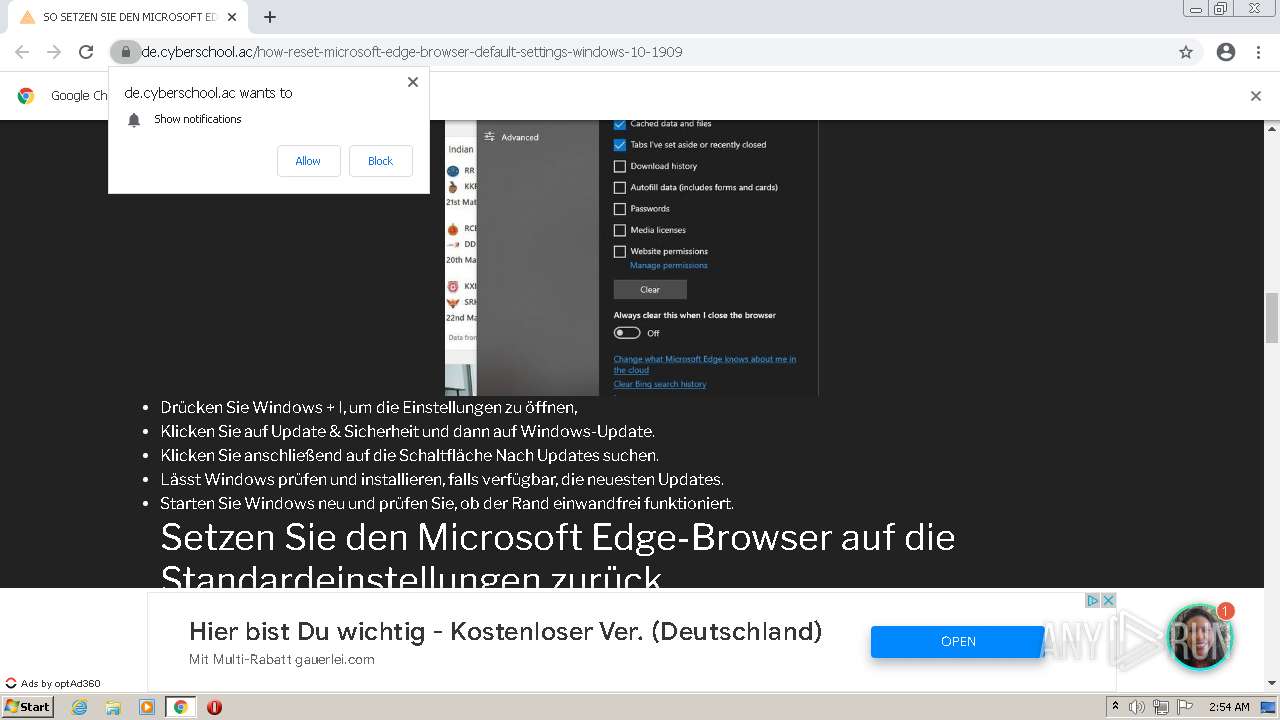
Task: Close the notification permission popup
Action: (413, 82)
